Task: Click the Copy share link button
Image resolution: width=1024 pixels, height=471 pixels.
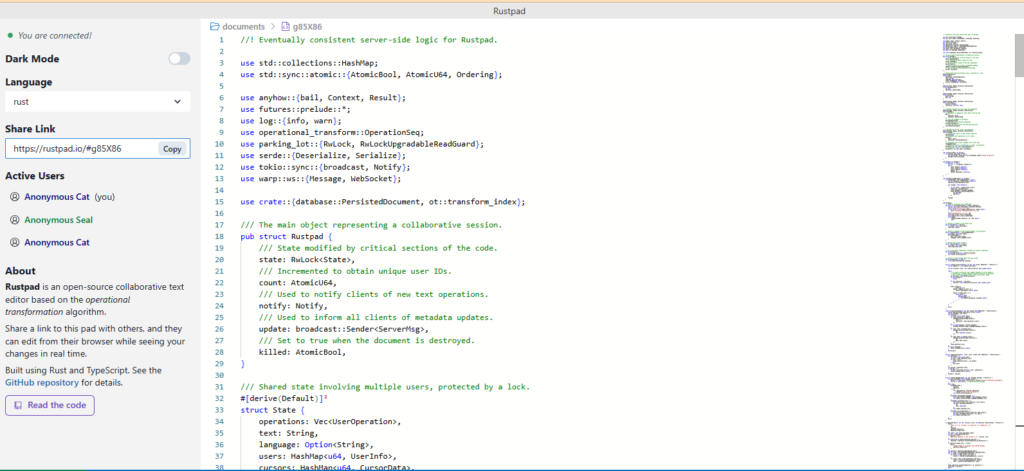Action: 172,149
